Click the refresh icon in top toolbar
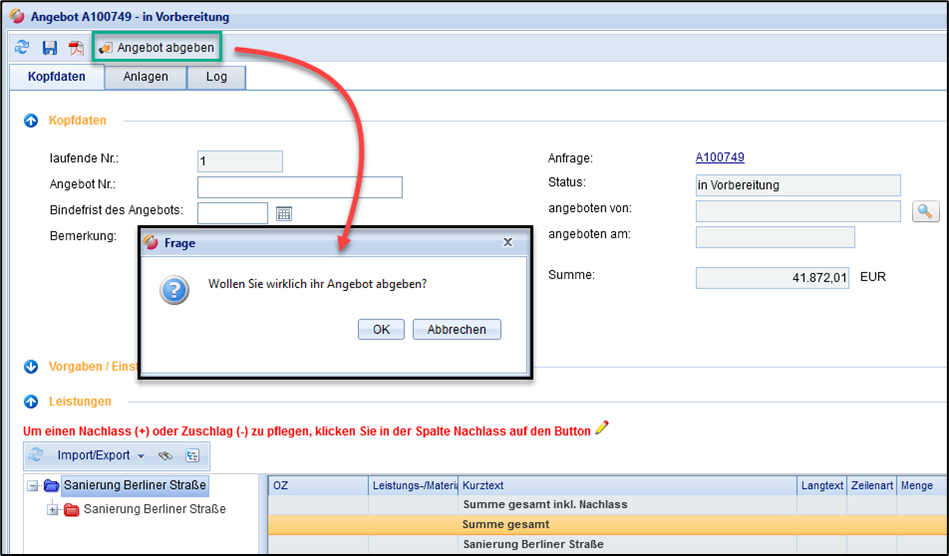Viewport: 949px width, 556px height. (22, 48)
